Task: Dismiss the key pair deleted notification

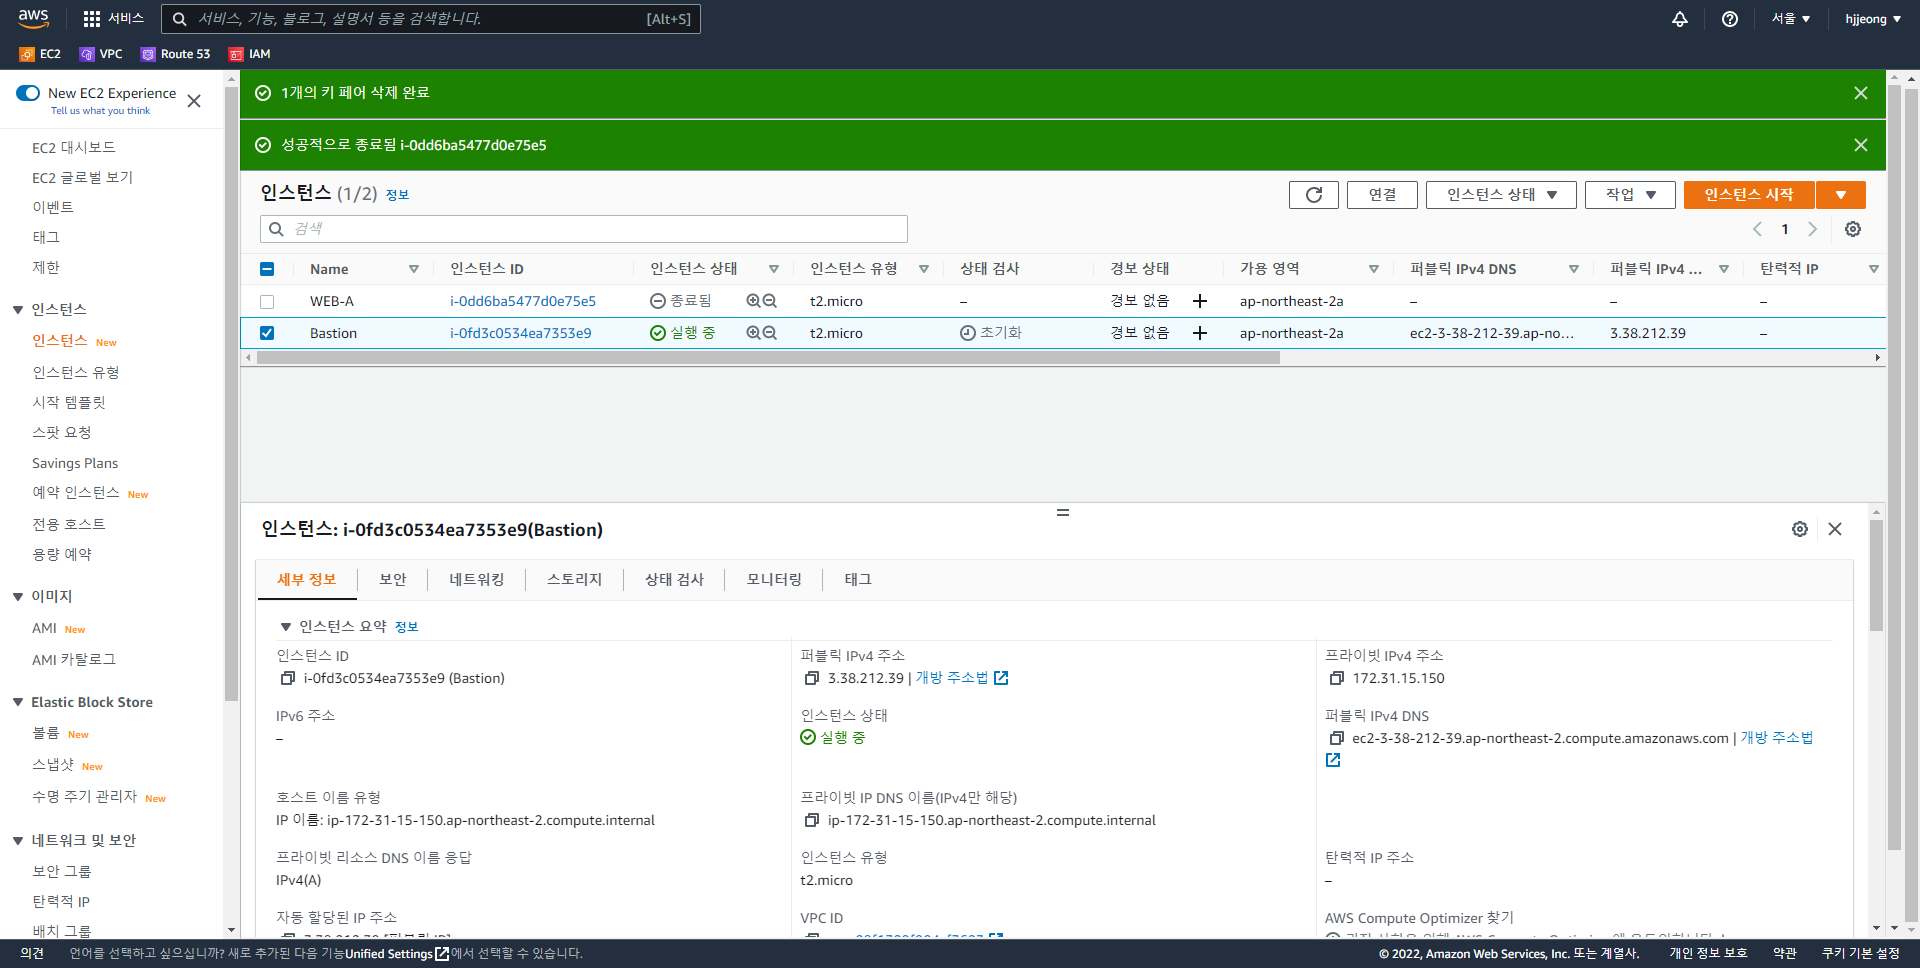Action: [1861, 93]
